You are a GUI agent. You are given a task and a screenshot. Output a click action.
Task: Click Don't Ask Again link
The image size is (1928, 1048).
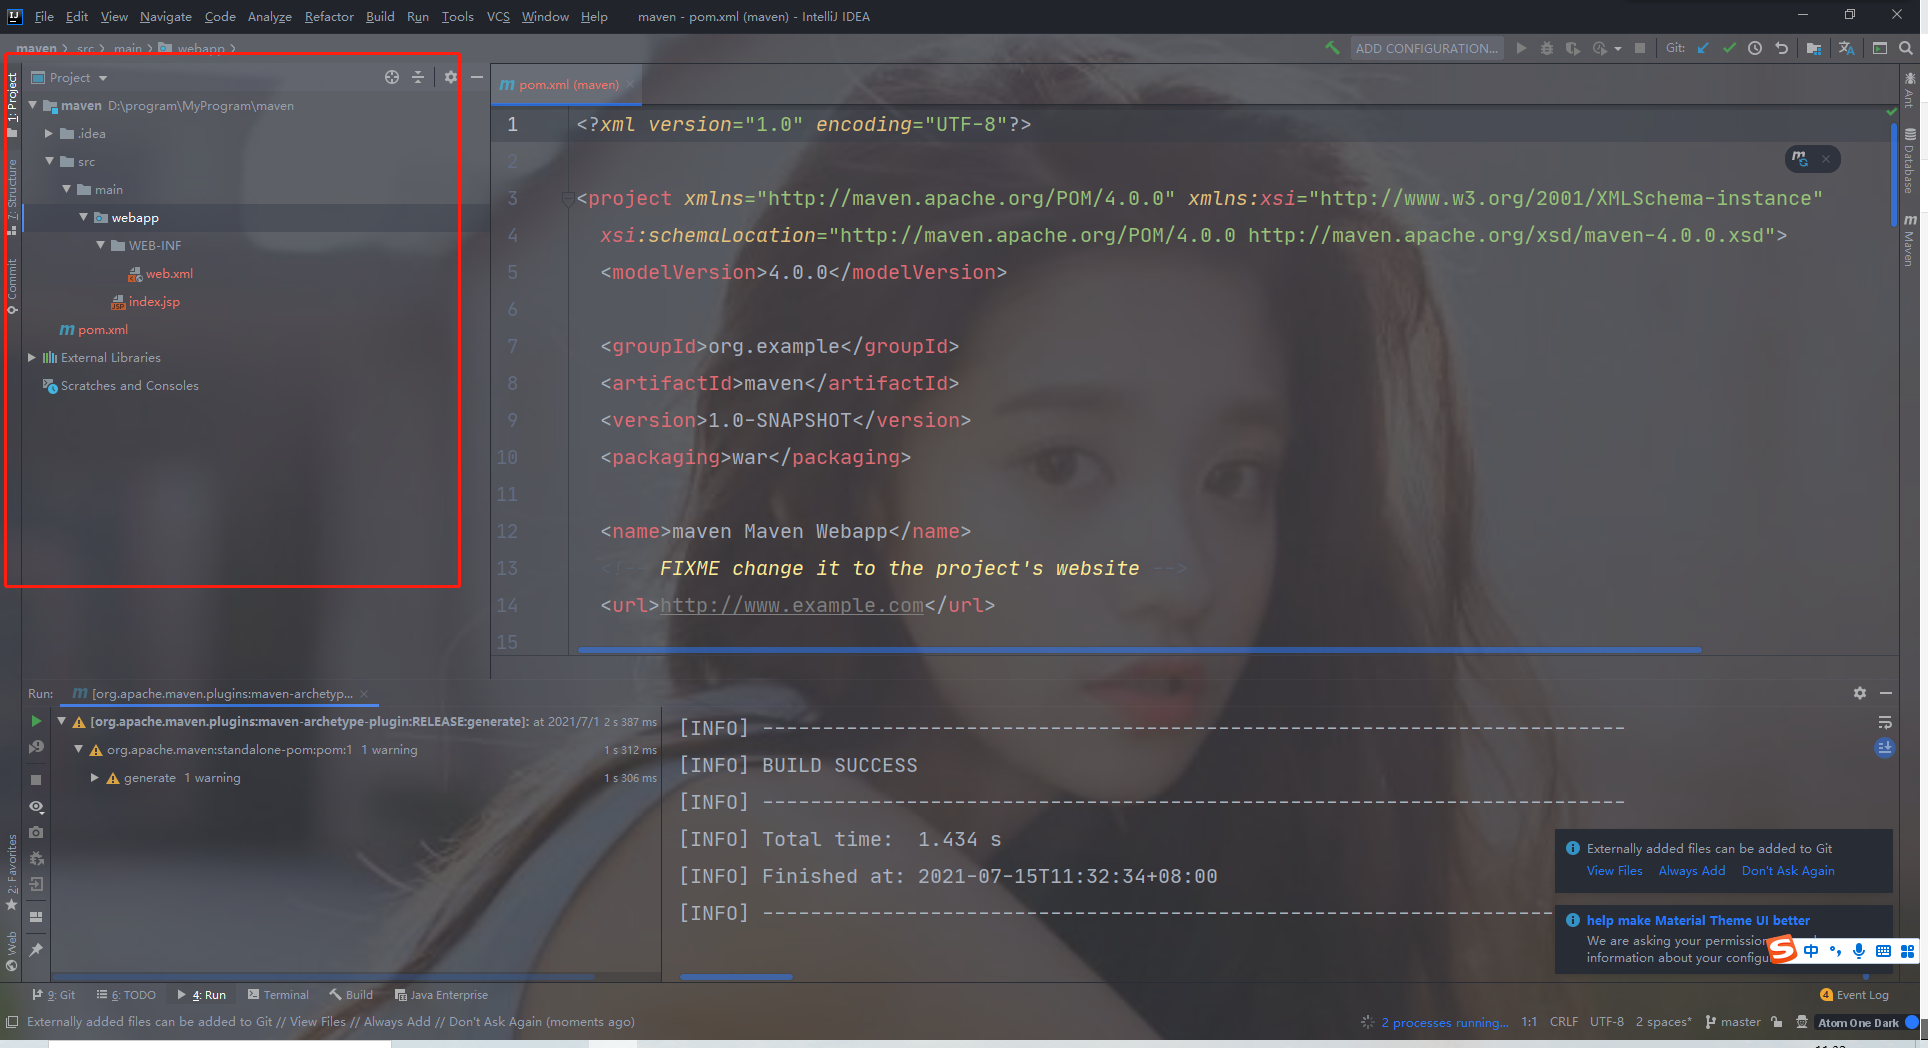tap(1788, 871)
